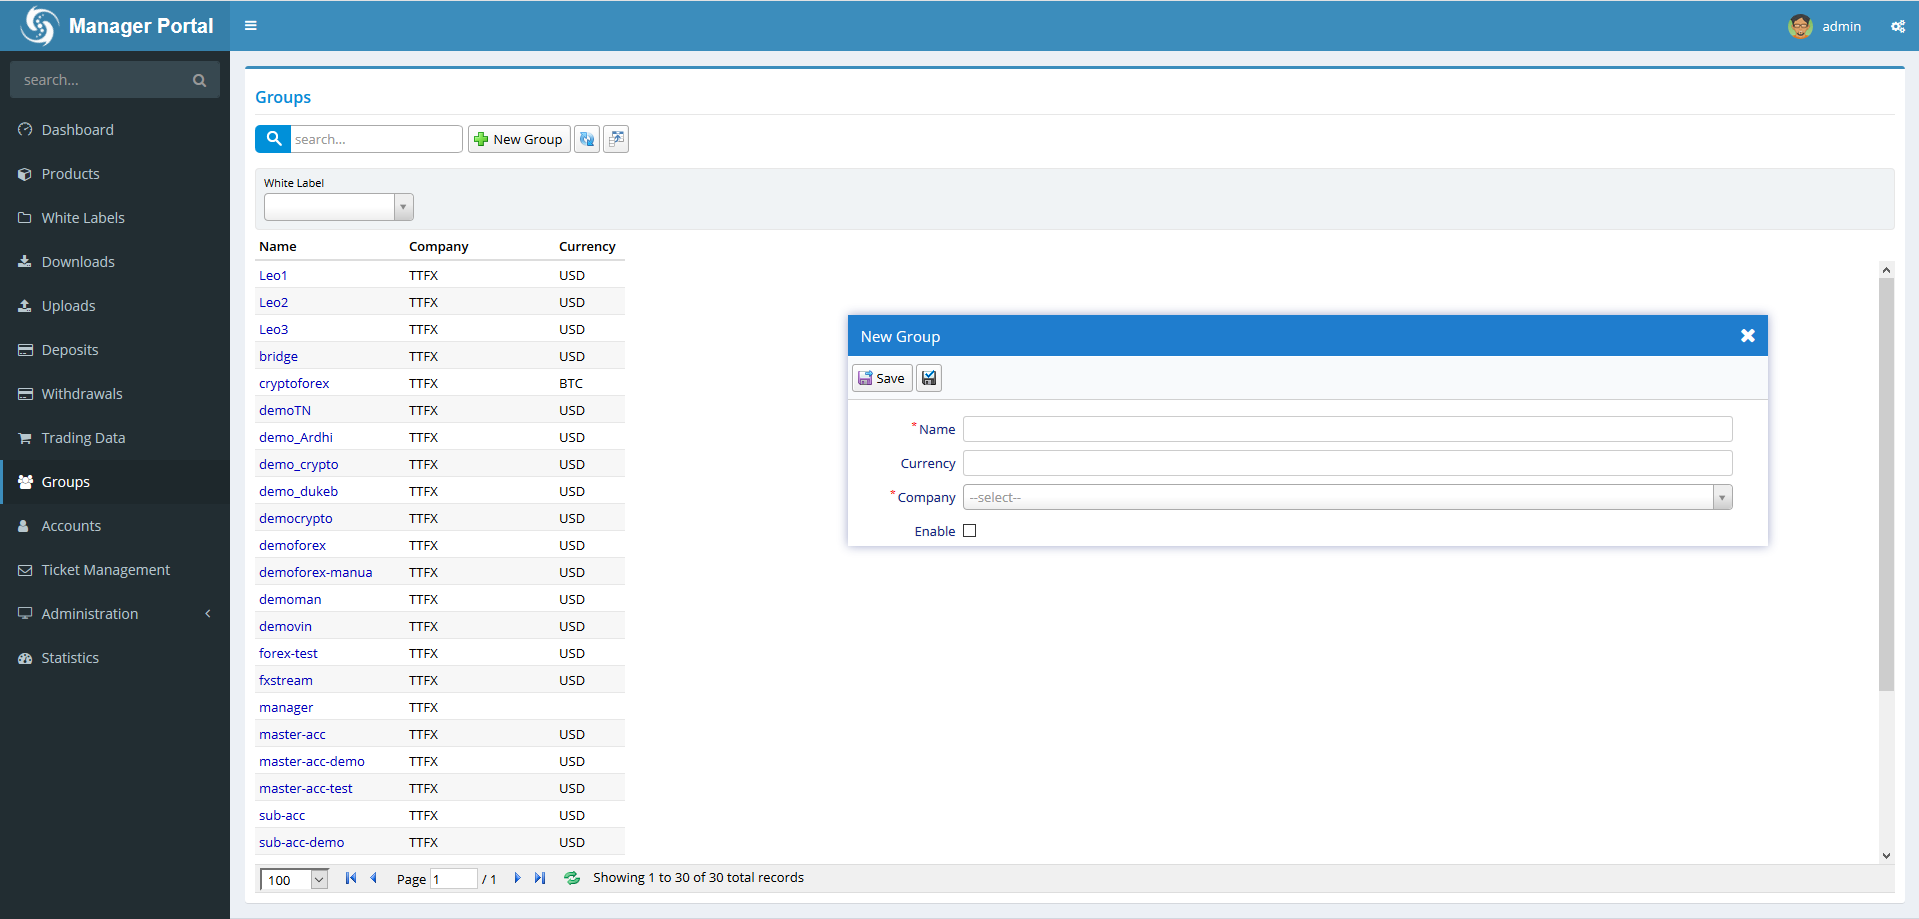The height and width of the screenshot is (919, 1919).
Task: Go to the last page of records
Action: click(540, 878)
